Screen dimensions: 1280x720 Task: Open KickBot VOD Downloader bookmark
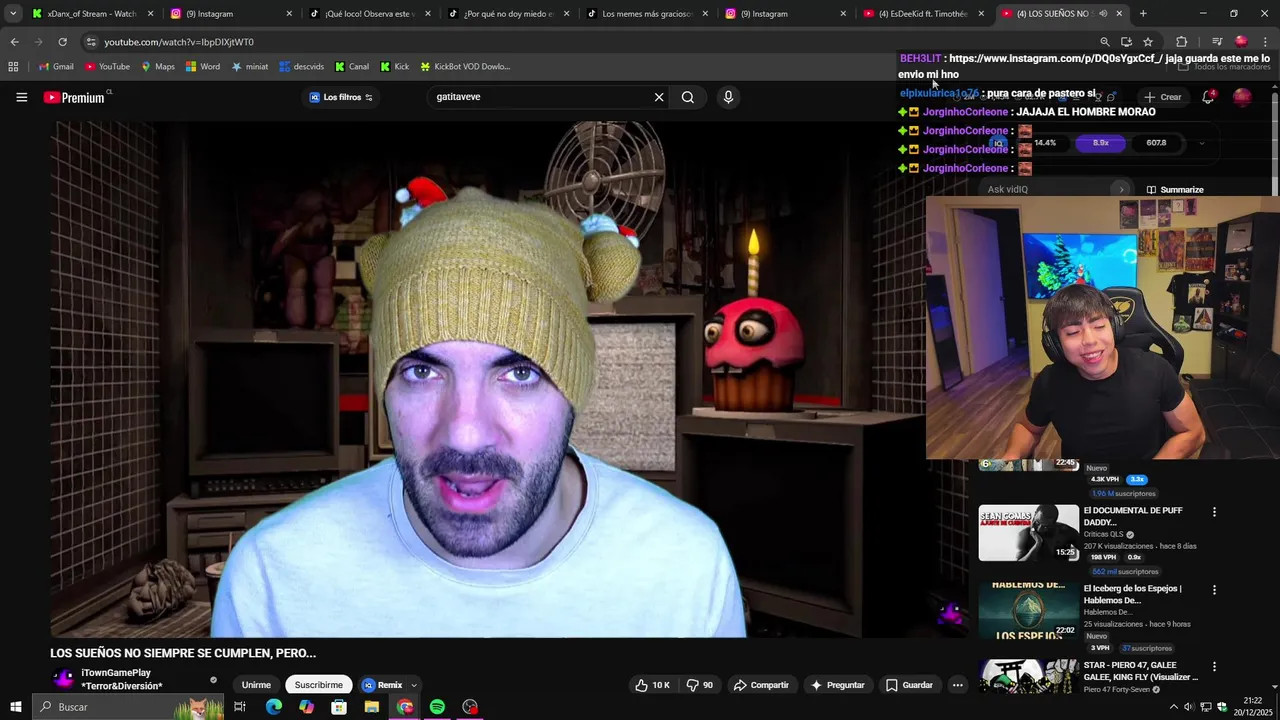pos(465,67)
